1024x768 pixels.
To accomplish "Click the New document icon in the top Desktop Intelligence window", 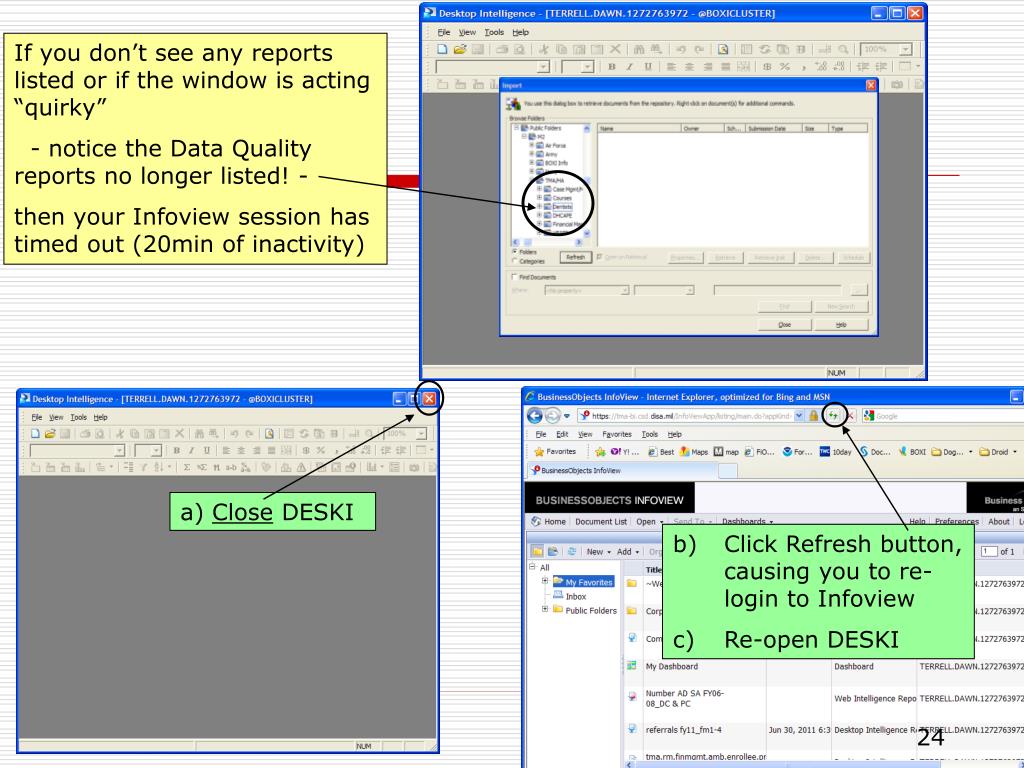I will click(x=442, y=49).
